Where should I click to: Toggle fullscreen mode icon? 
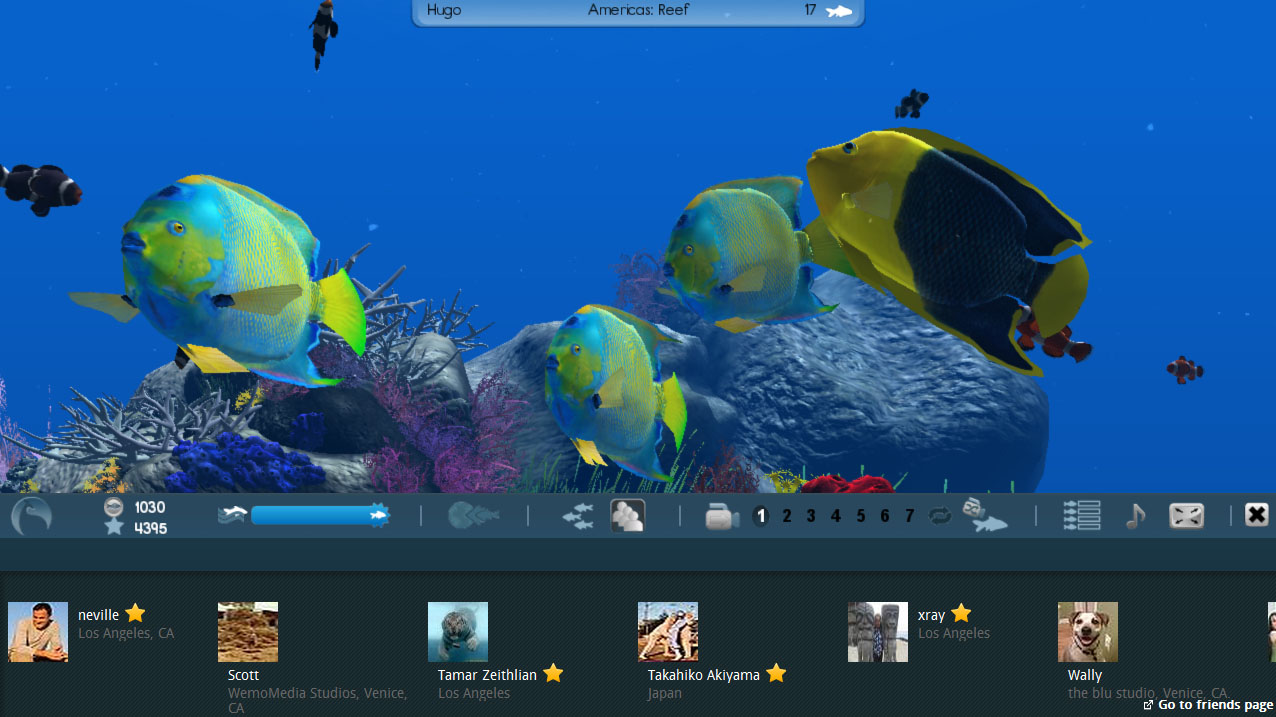pyautogui.click(x=1186, y=516)
